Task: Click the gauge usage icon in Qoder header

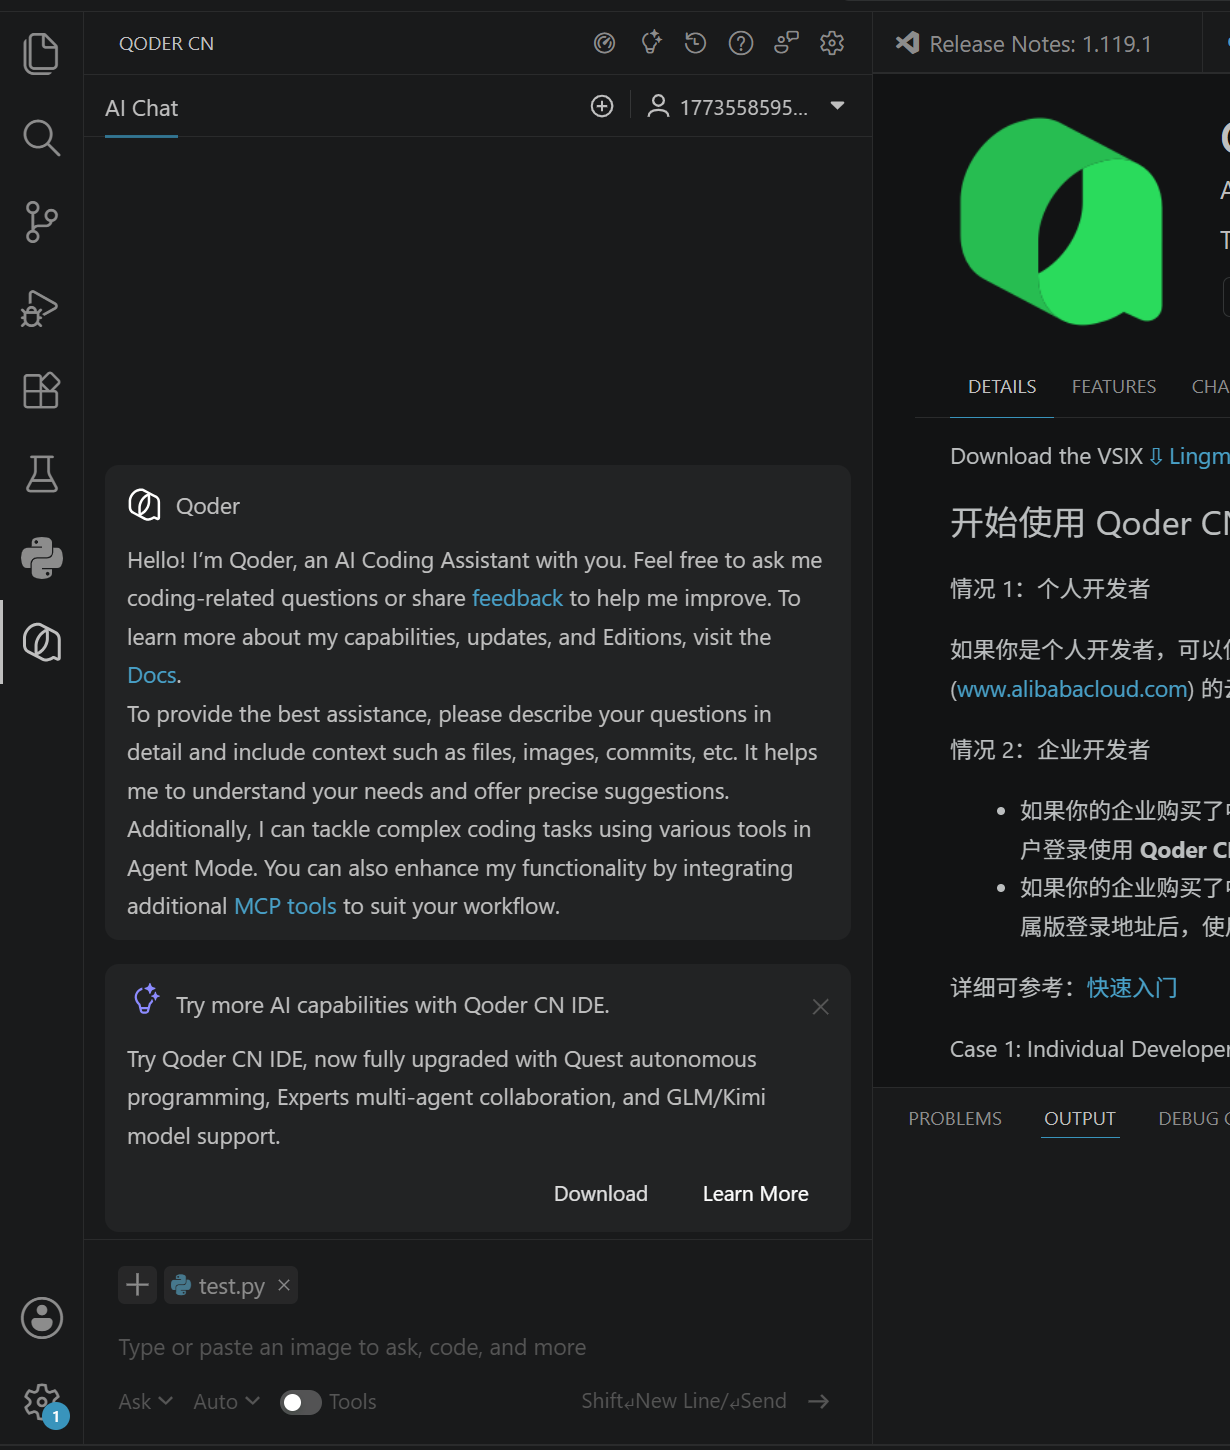Action: (604, 43)
